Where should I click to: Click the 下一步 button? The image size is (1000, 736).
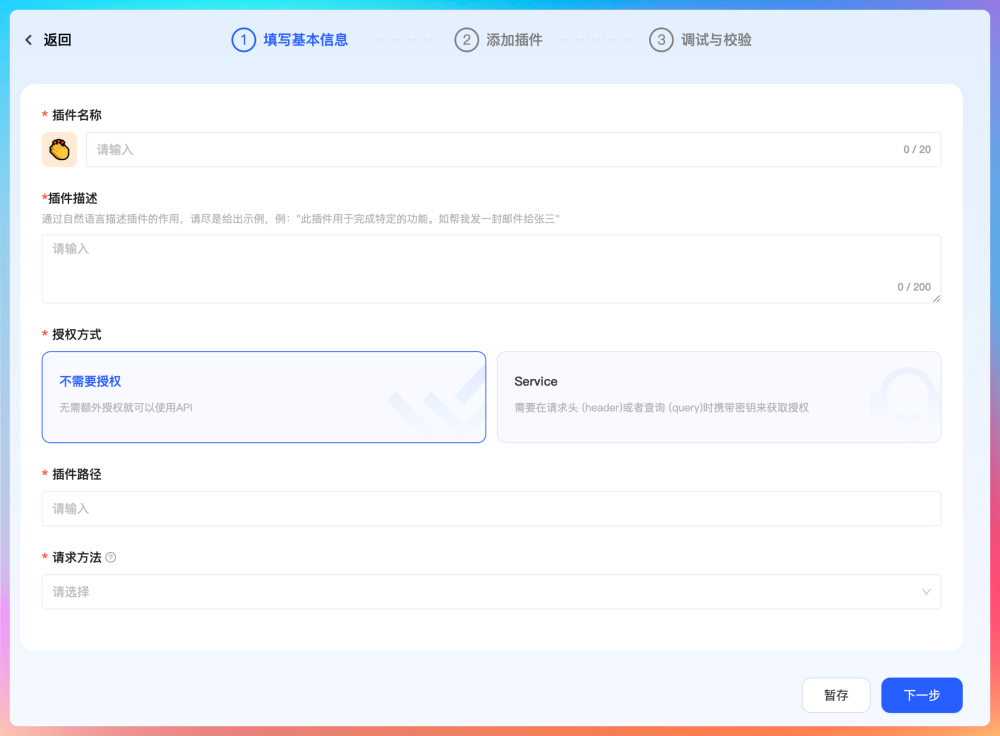(x=921, y=695)
